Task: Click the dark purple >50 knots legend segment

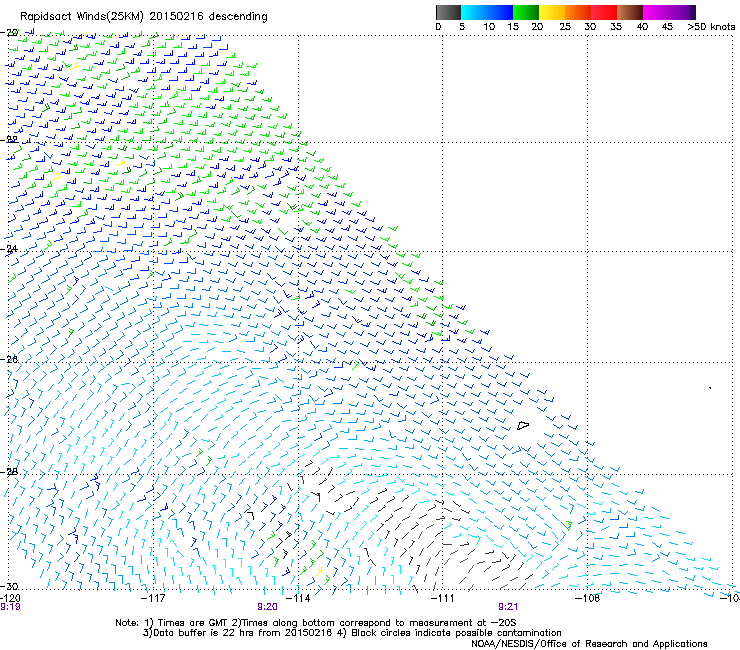Action: point(692,12)
